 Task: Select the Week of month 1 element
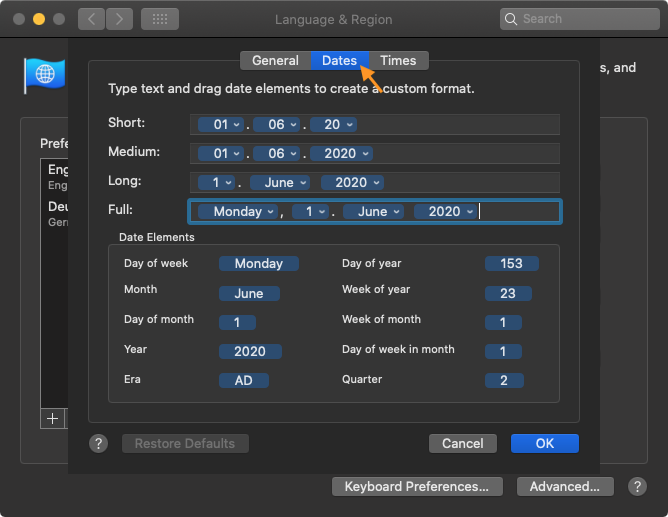[x=503, y=322]
